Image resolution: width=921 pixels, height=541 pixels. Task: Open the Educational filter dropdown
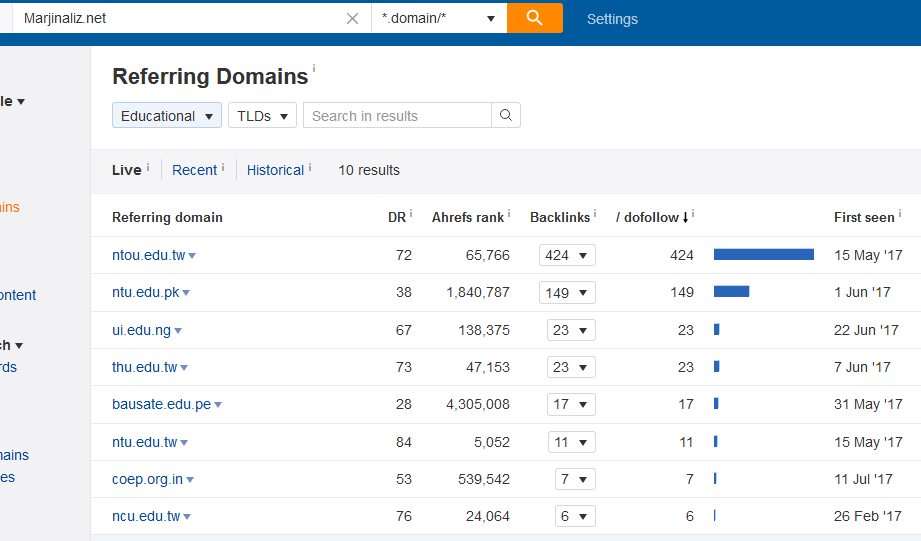(x=167, y=115)
